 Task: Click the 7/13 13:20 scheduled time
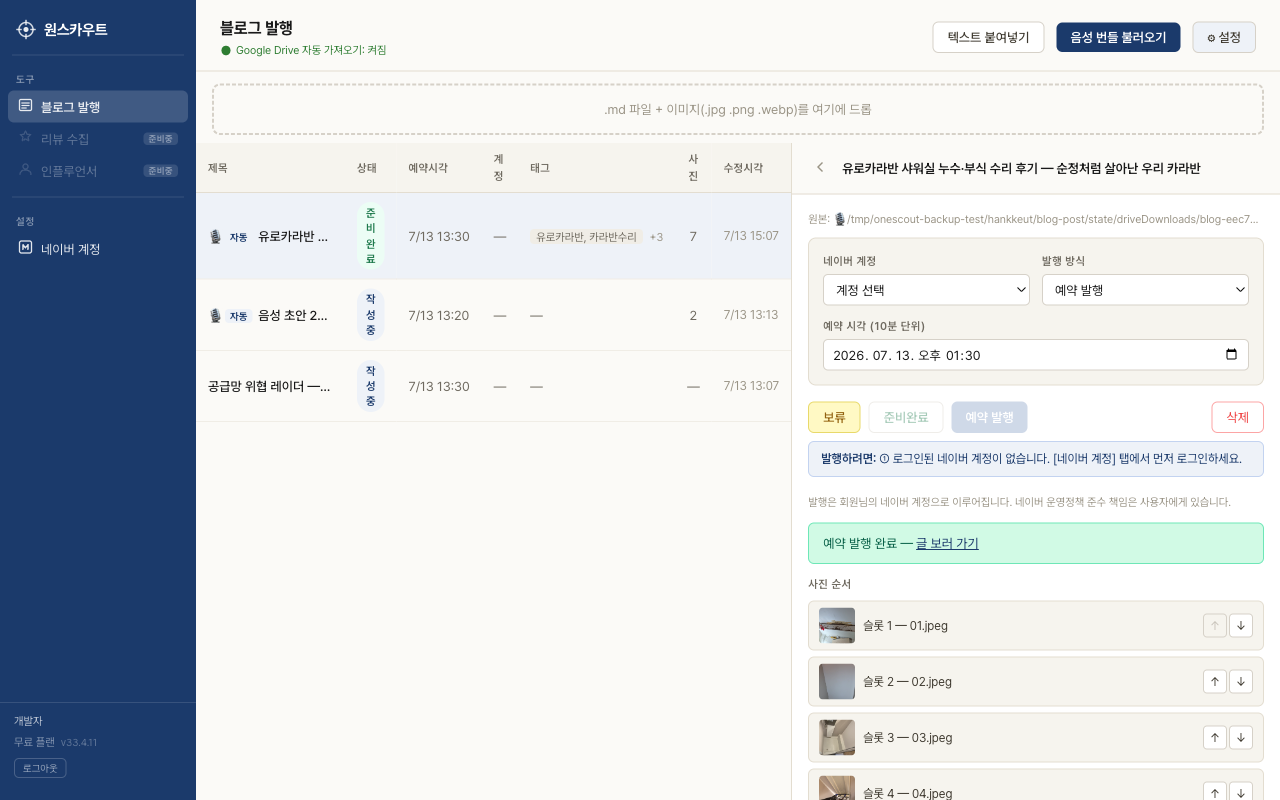439,315
